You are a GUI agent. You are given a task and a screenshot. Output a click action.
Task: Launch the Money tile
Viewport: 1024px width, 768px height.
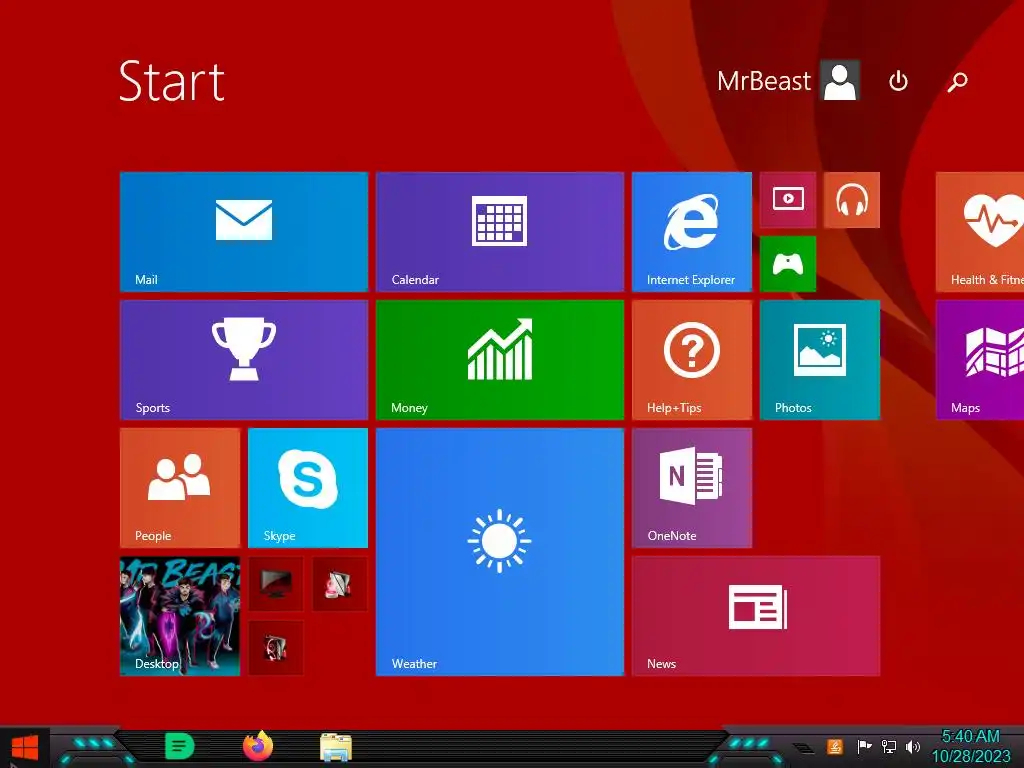500,360
